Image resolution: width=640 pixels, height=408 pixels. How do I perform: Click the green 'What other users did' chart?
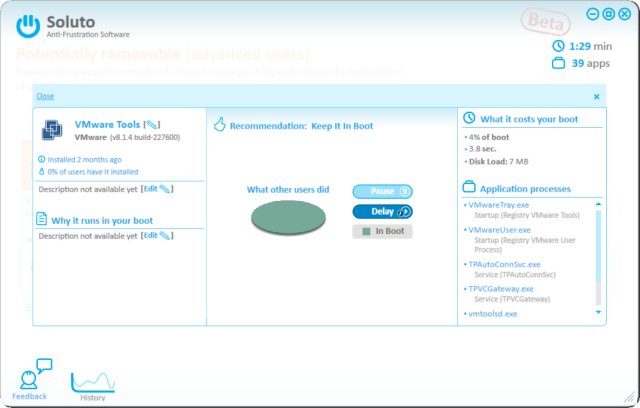297,217
